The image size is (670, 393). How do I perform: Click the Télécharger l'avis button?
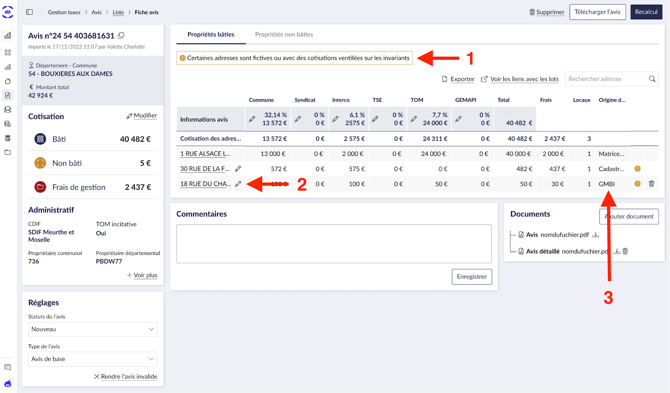(x=597, y=12)
